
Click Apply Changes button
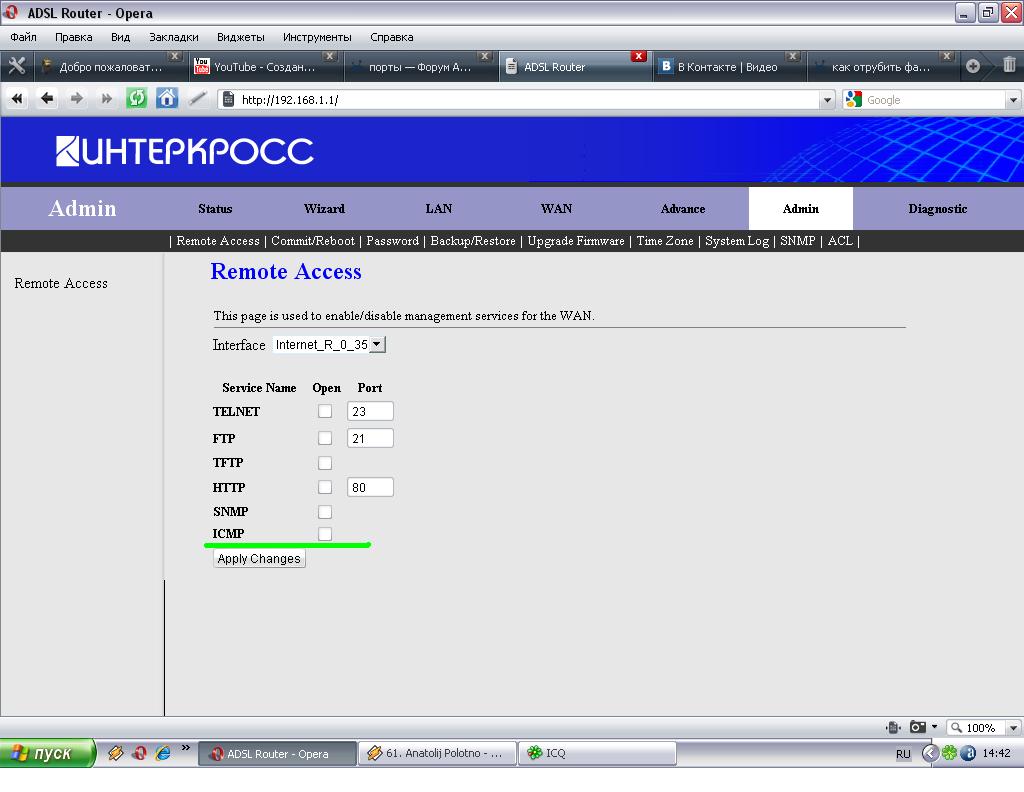click(259, 559)
